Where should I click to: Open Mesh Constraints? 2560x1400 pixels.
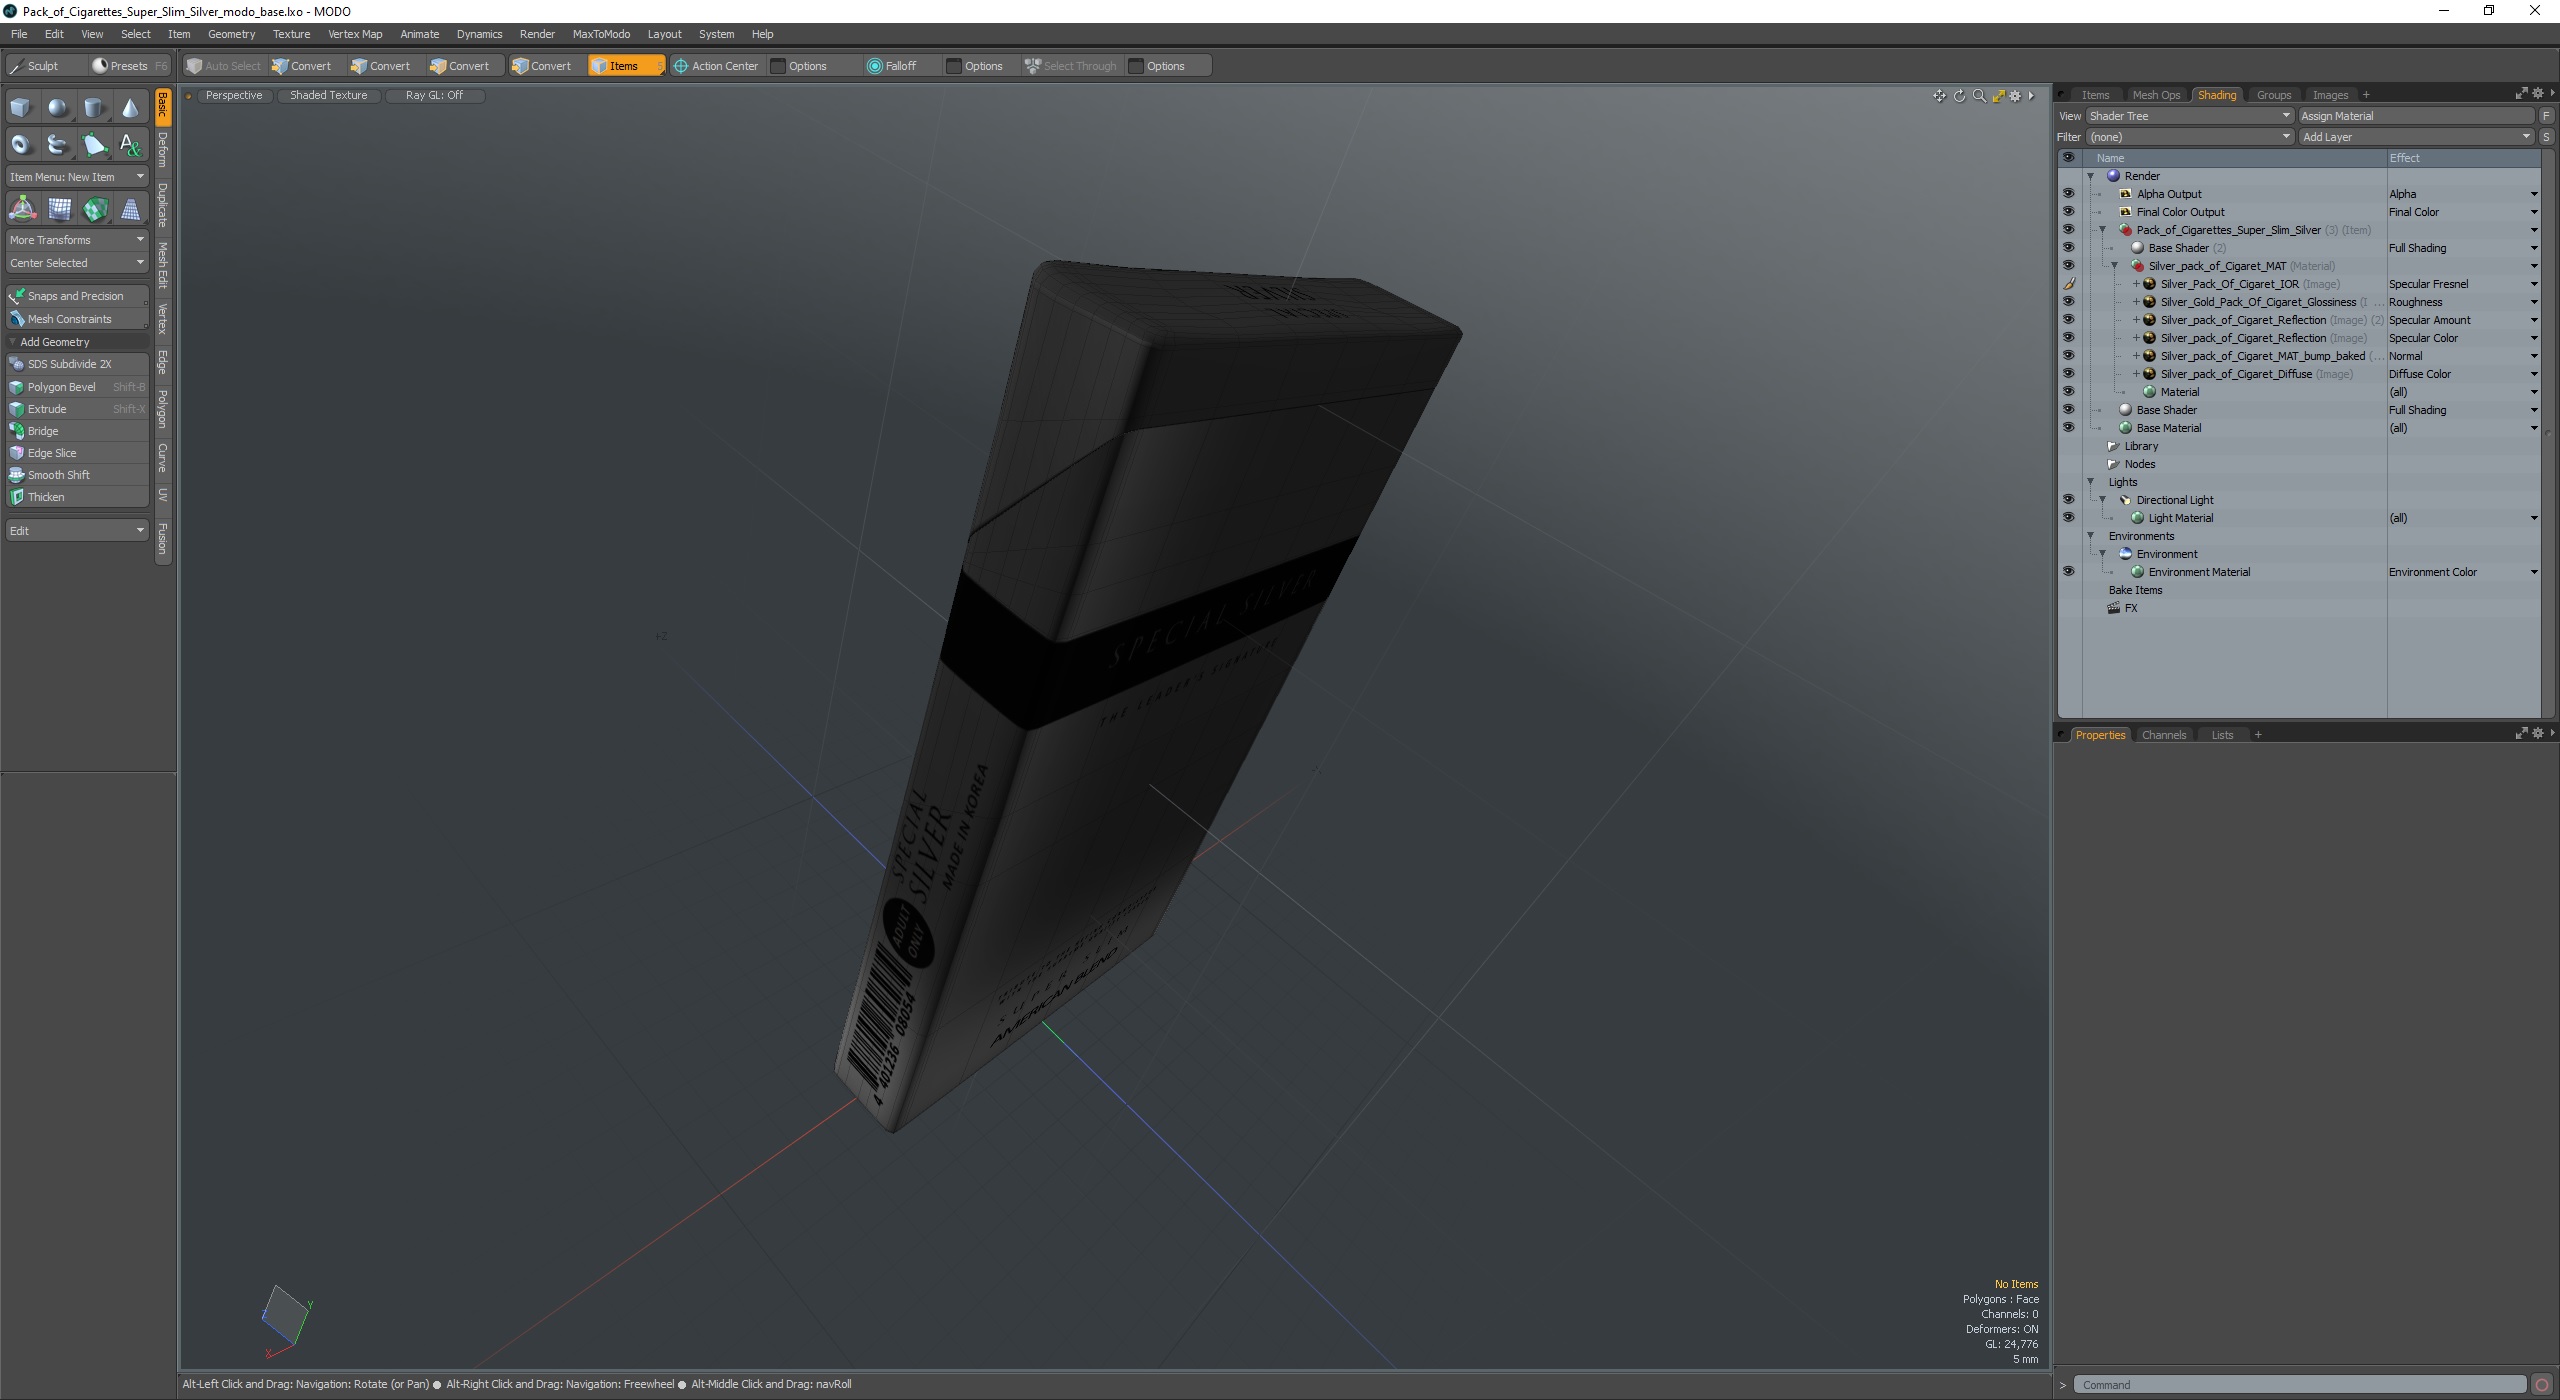click(x=77, y=319)
